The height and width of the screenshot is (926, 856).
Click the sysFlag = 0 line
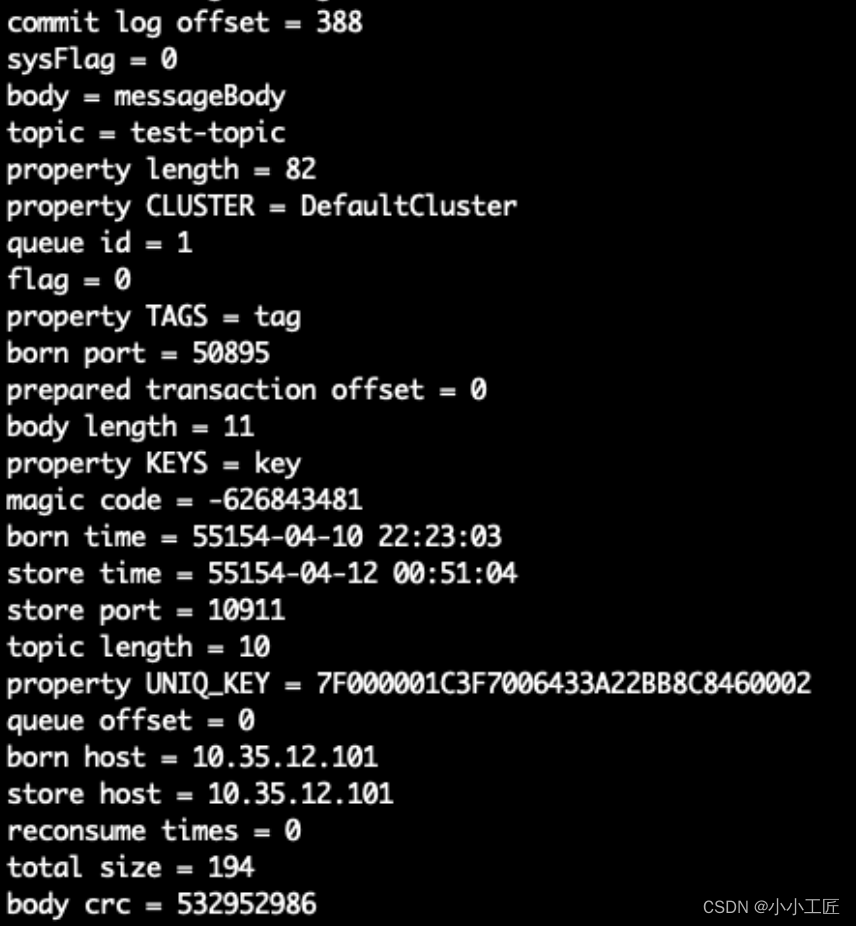[92, 60]
